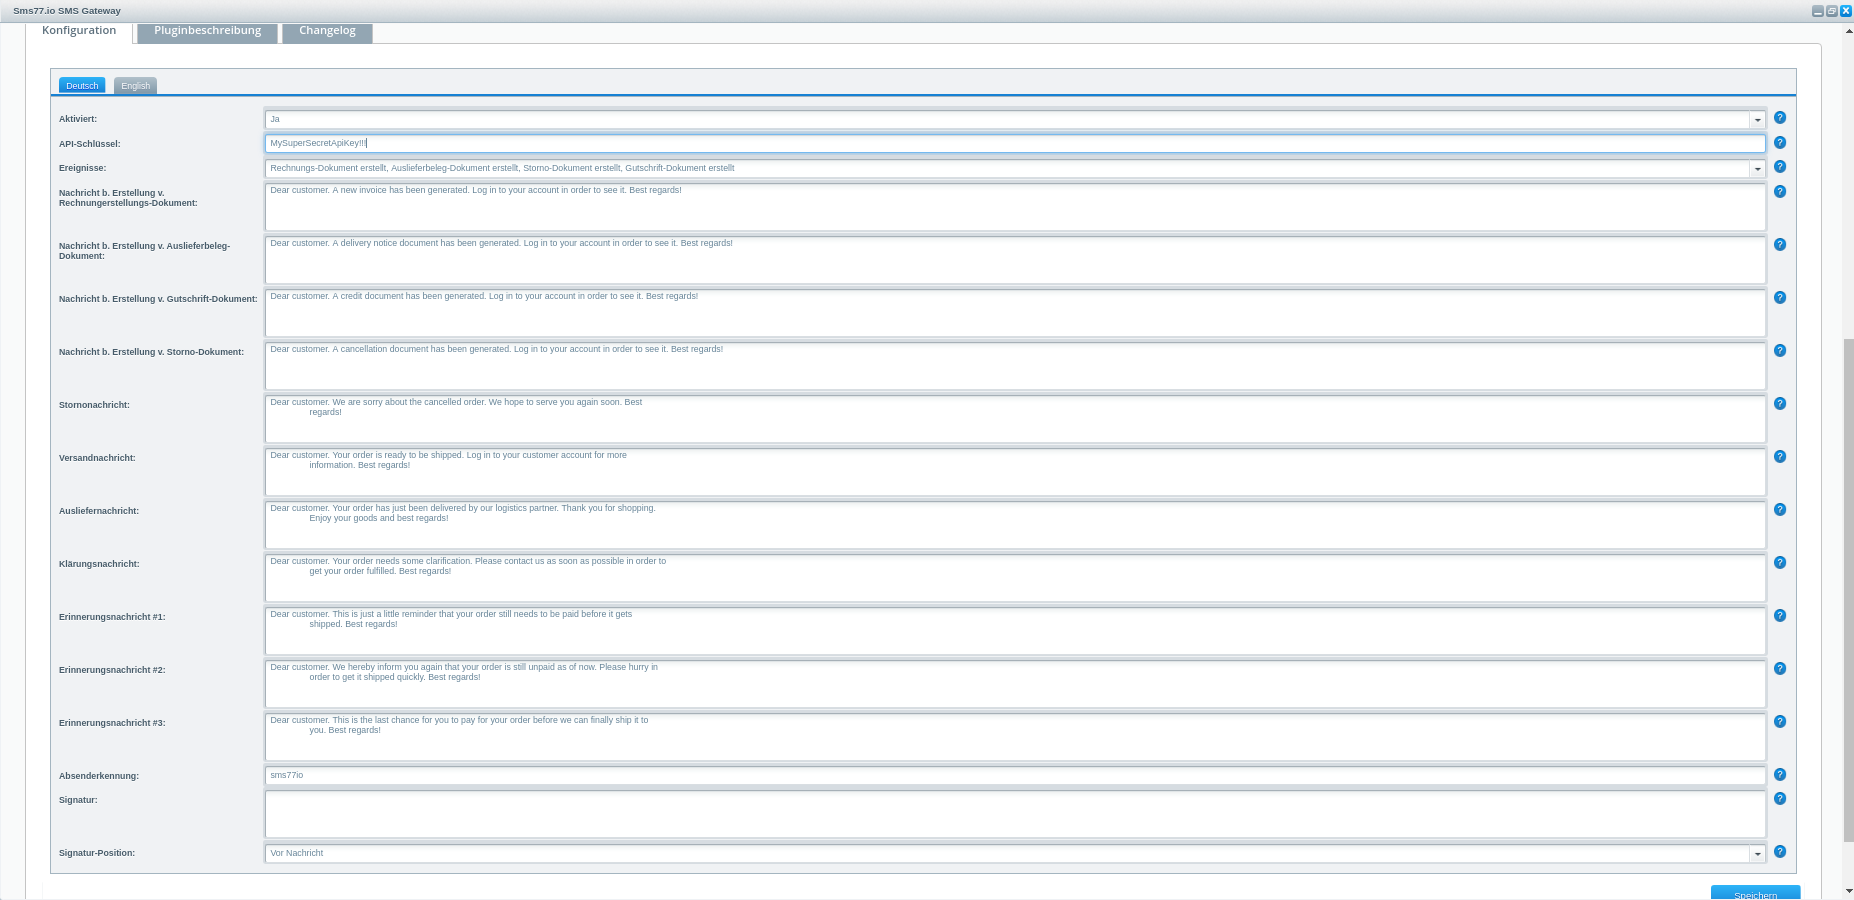Edit the Stornonachricht message textarea

click(1015, 419)
